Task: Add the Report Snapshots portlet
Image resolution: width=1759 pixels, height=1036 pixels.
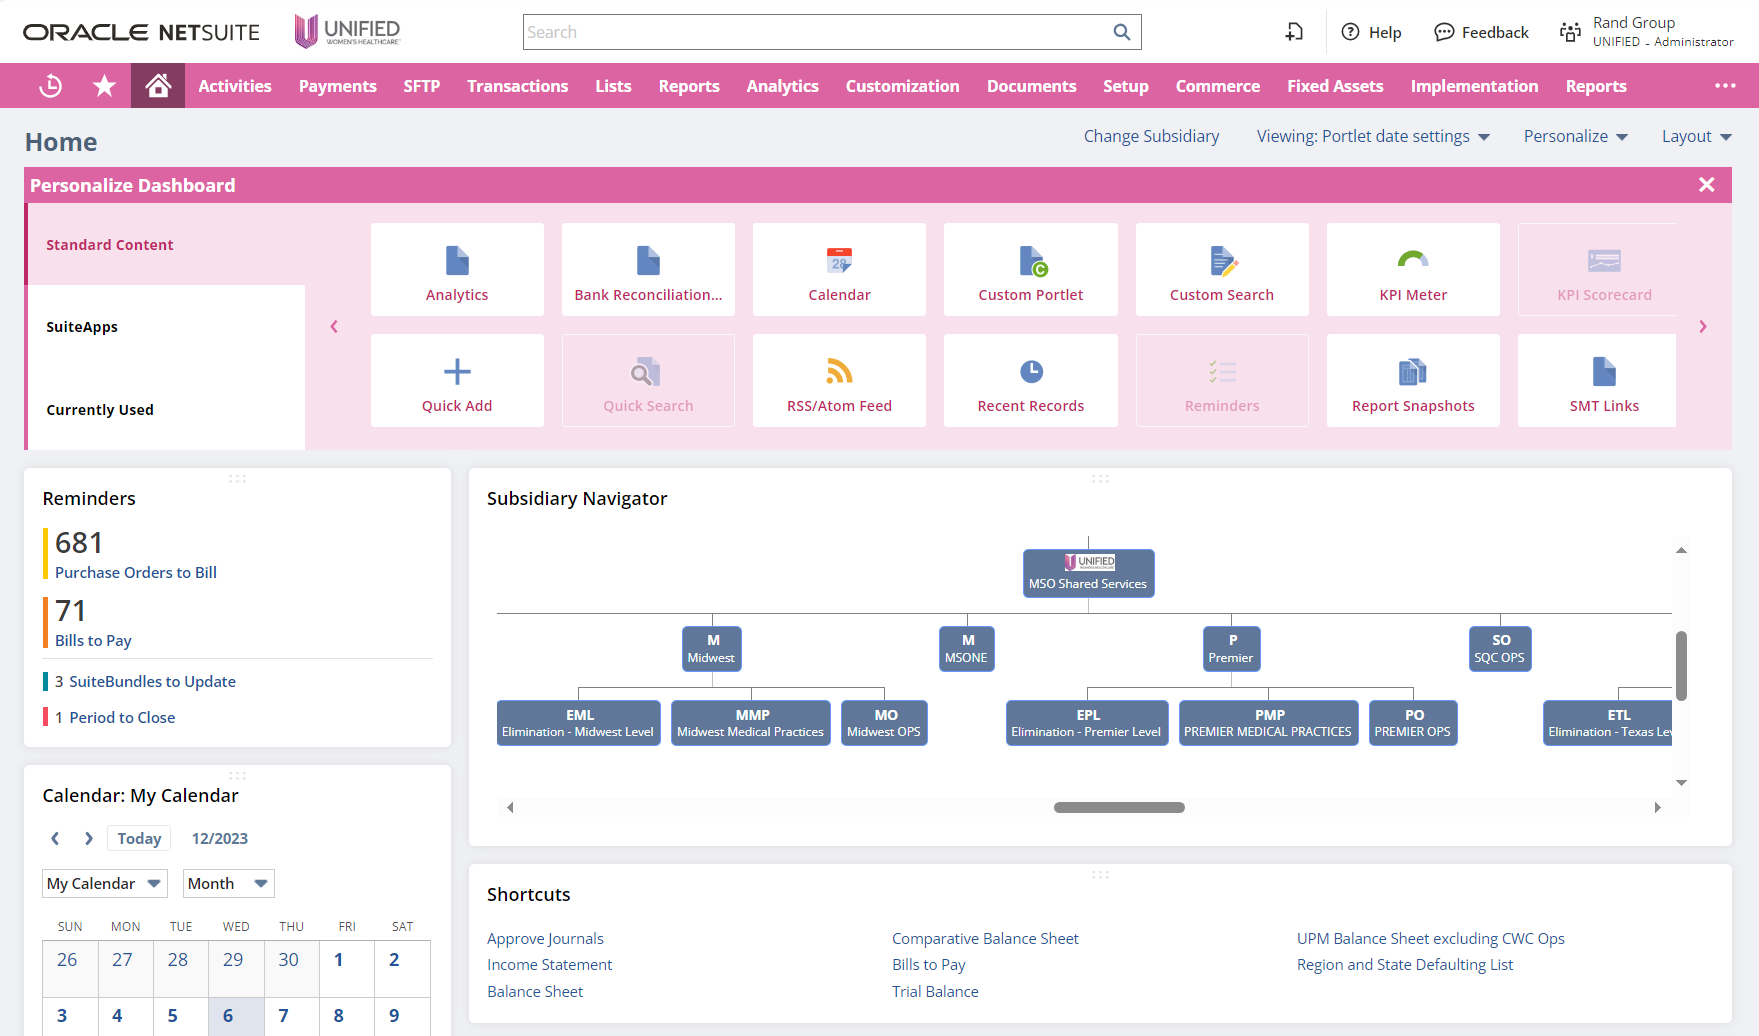Action: pyautogui.click(x=1413, y=381)
